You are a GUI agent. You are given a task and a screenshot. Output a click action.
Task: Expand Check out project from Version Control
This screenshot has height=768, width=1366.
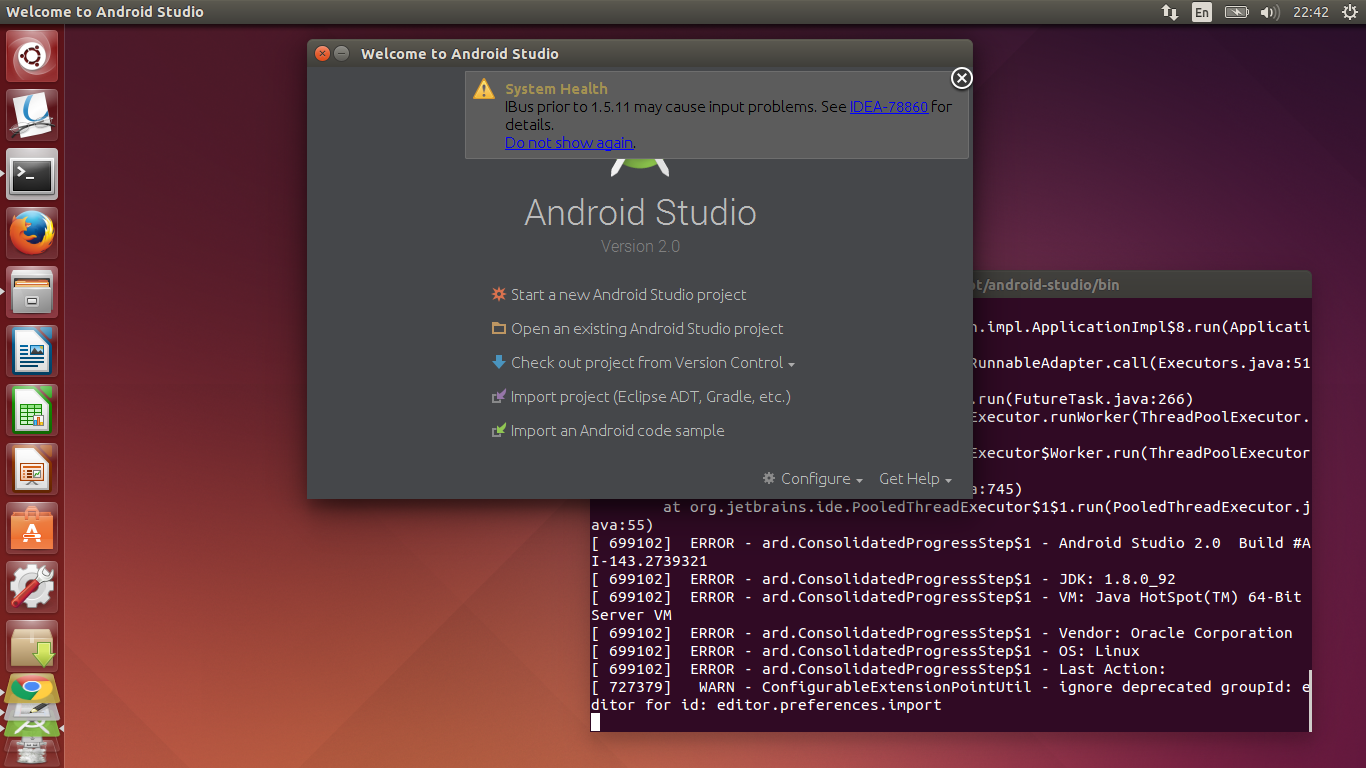tap(653, 363)
